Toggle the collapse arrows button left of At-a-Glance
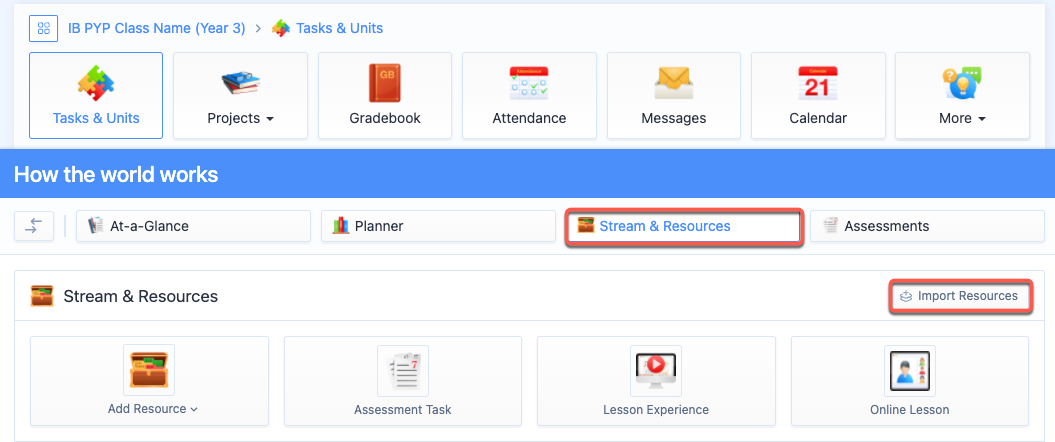The height and width of the screenshot is (442, 1055). click(x=34, y=226)
